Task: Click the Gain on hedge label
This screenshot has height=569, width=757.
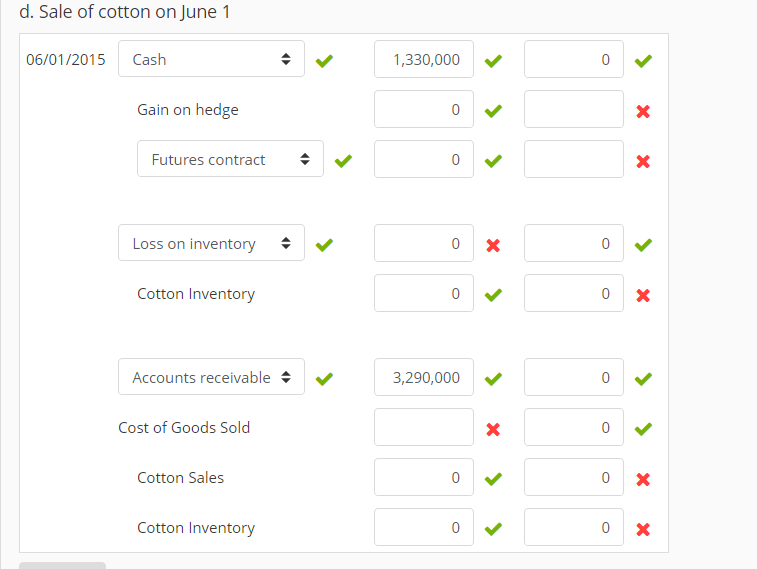Action: click(x=188, y=110)
